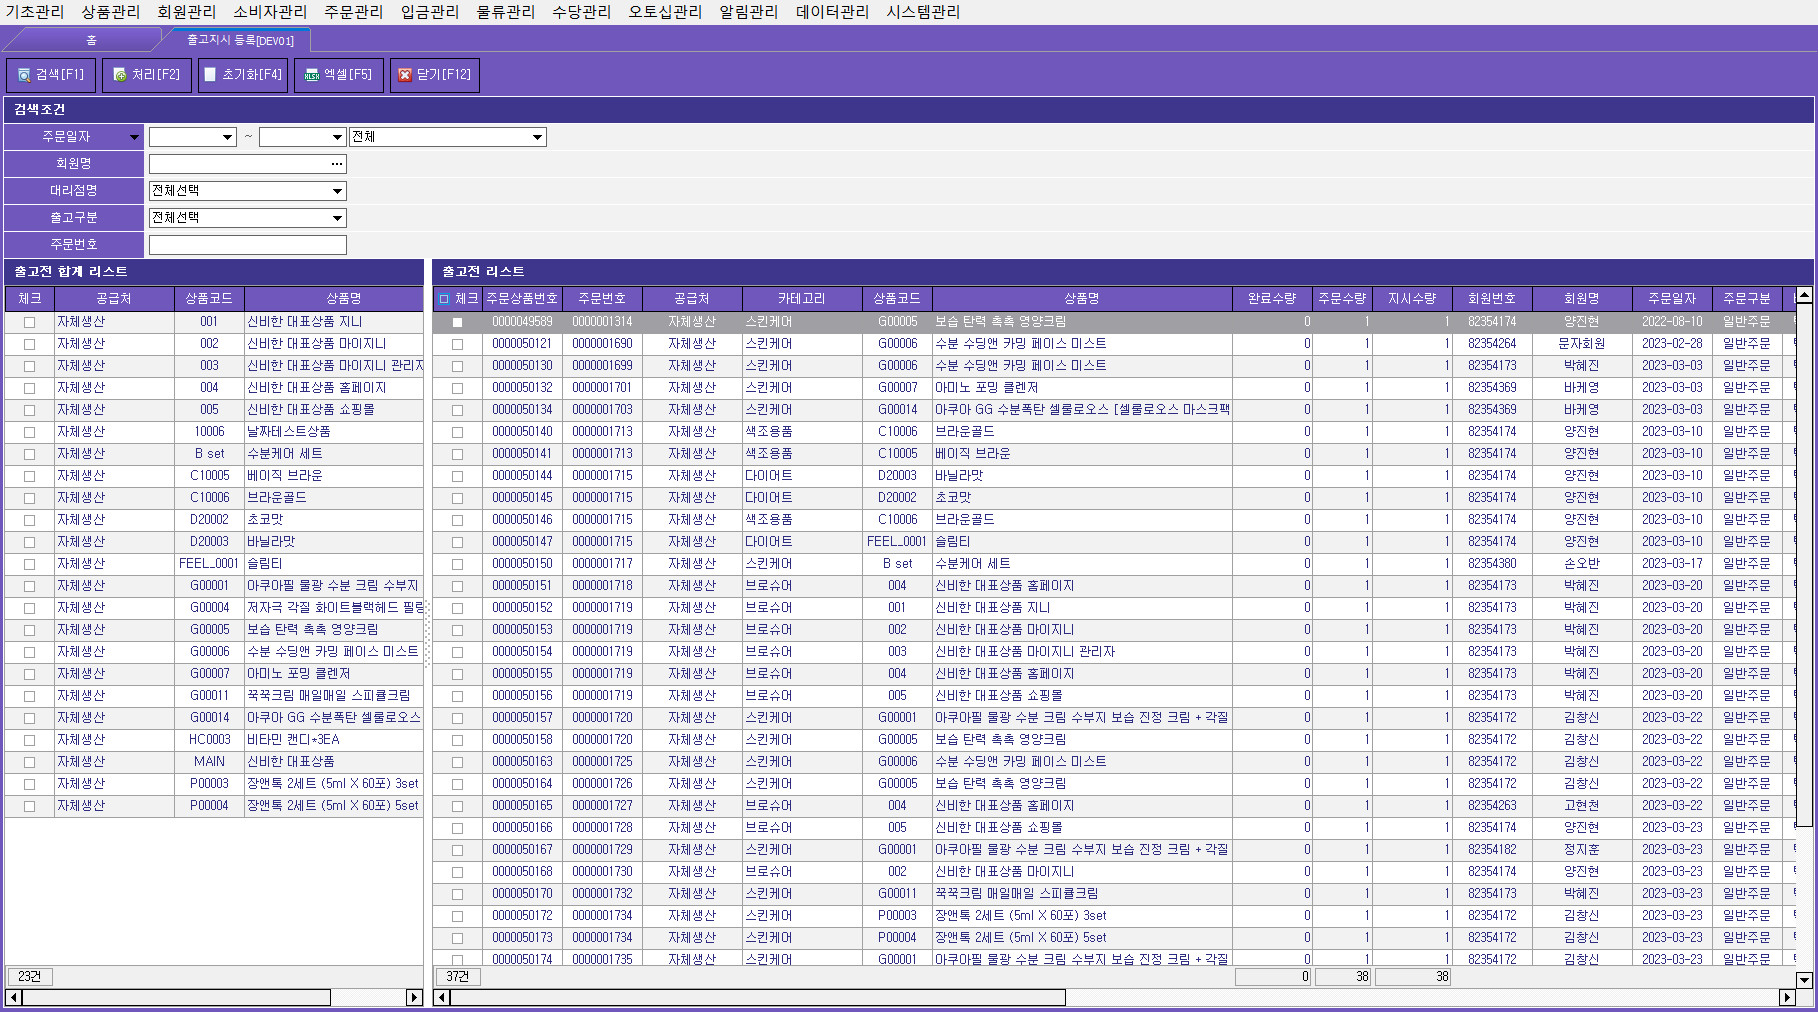
Task: Open the 전체 period dropdown
Action: click(x=537, y=137)
